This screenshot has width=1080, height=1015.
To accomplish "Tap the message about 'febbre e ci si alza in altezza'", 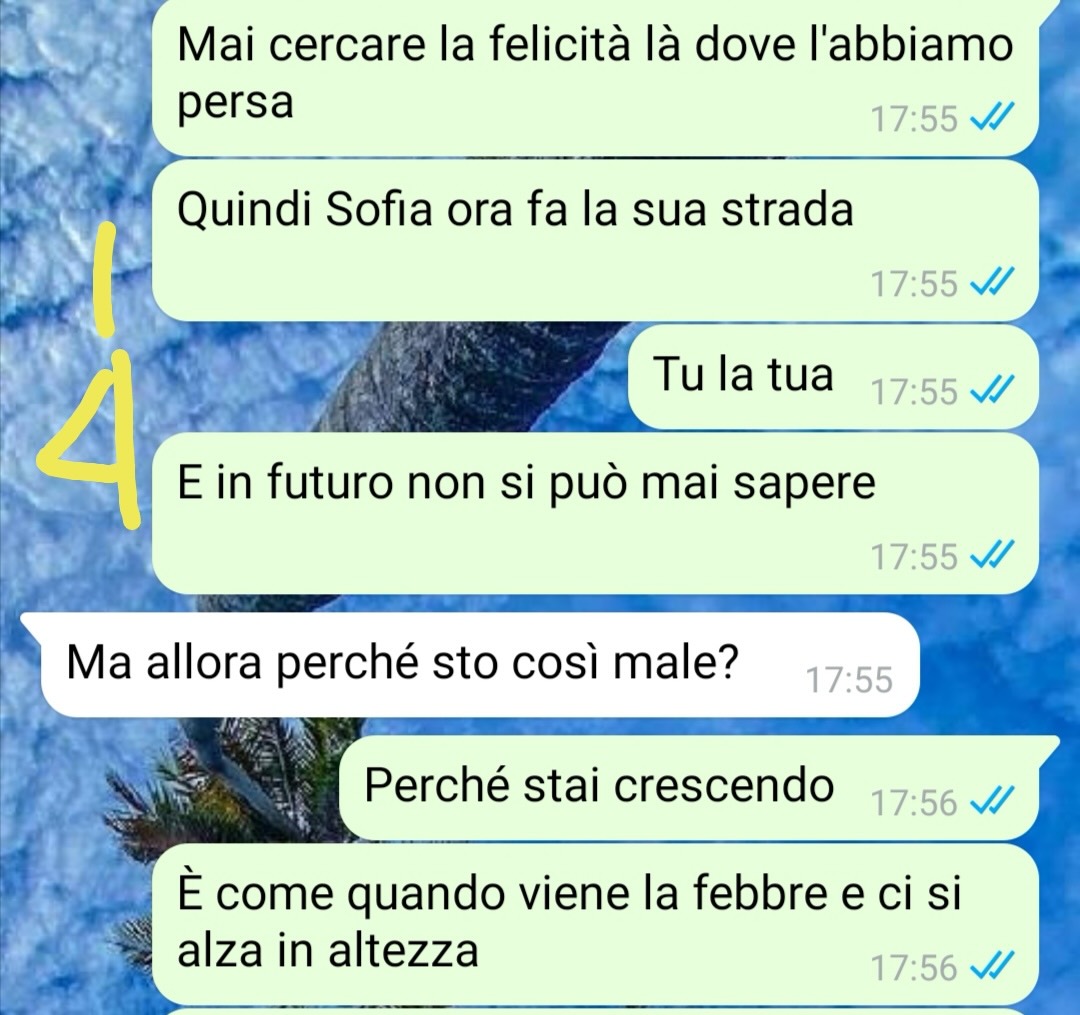I will click(595, 925).
